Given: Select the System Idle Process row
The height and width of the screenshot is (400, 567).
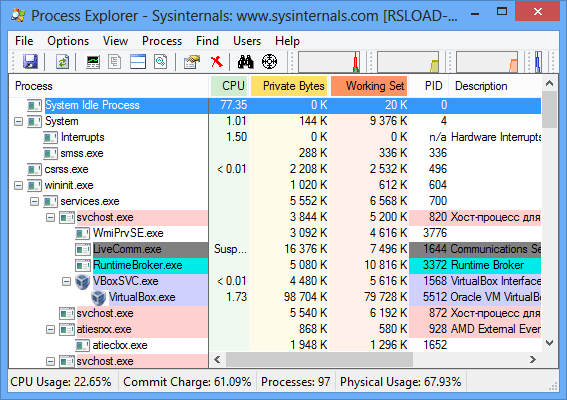Looking at the screenshot, I should pos(275,105).
